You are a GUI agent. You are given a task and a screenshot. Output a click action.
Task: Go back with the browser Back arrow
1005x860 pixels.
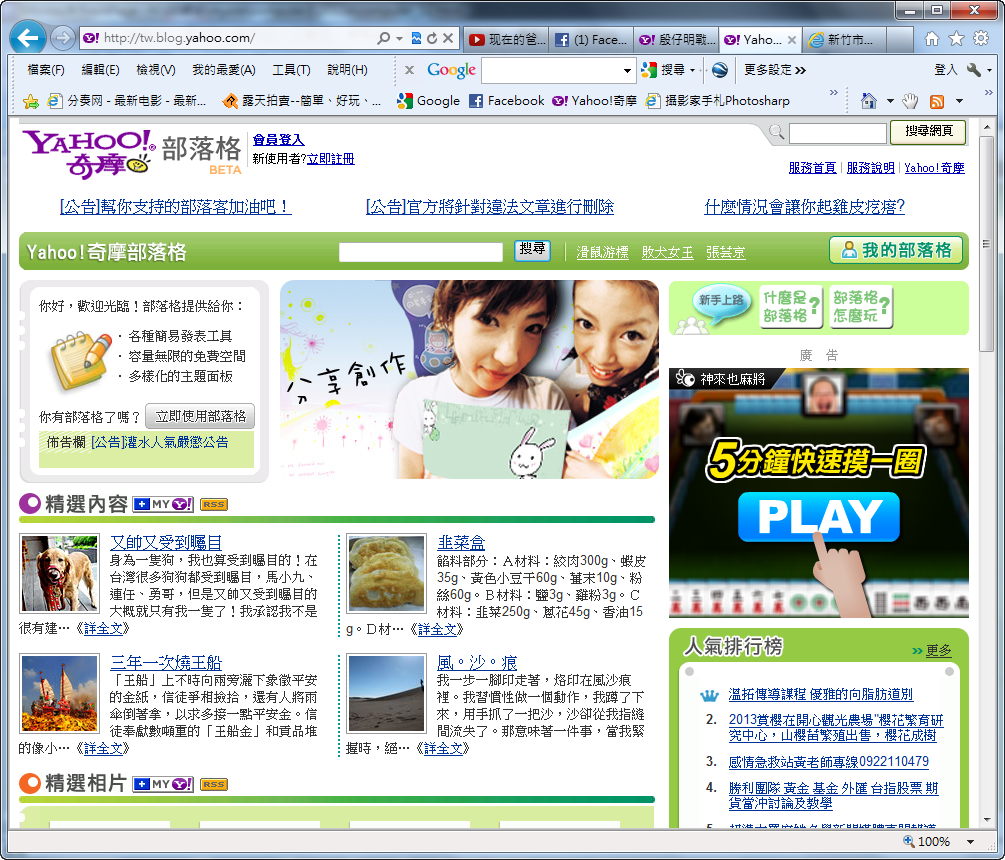coord(28,38)
